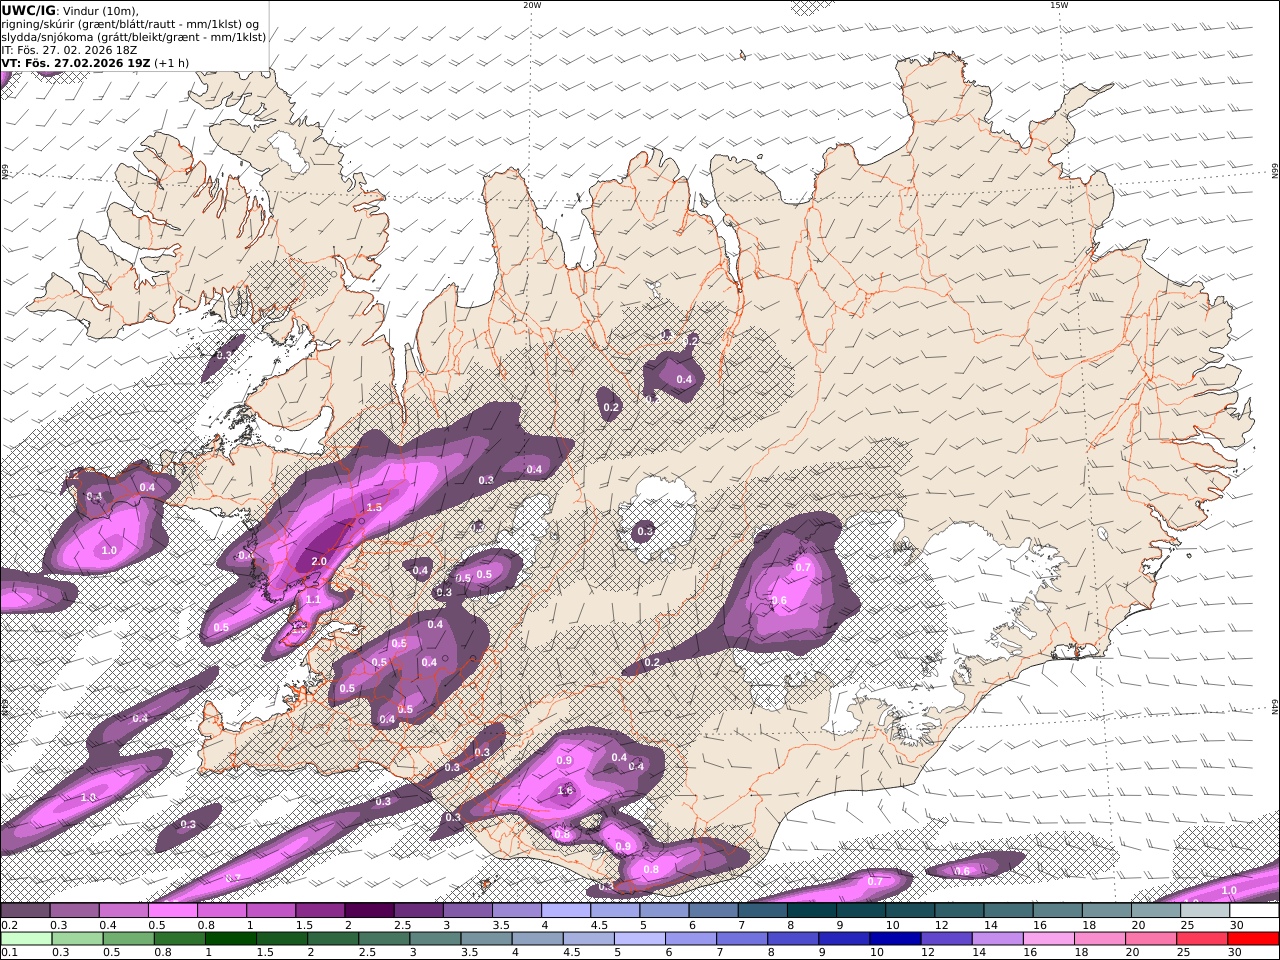Click the '2.0' precipitation value on the map
This screenshot has width=1280, height=960.
(x=319, y=561)
